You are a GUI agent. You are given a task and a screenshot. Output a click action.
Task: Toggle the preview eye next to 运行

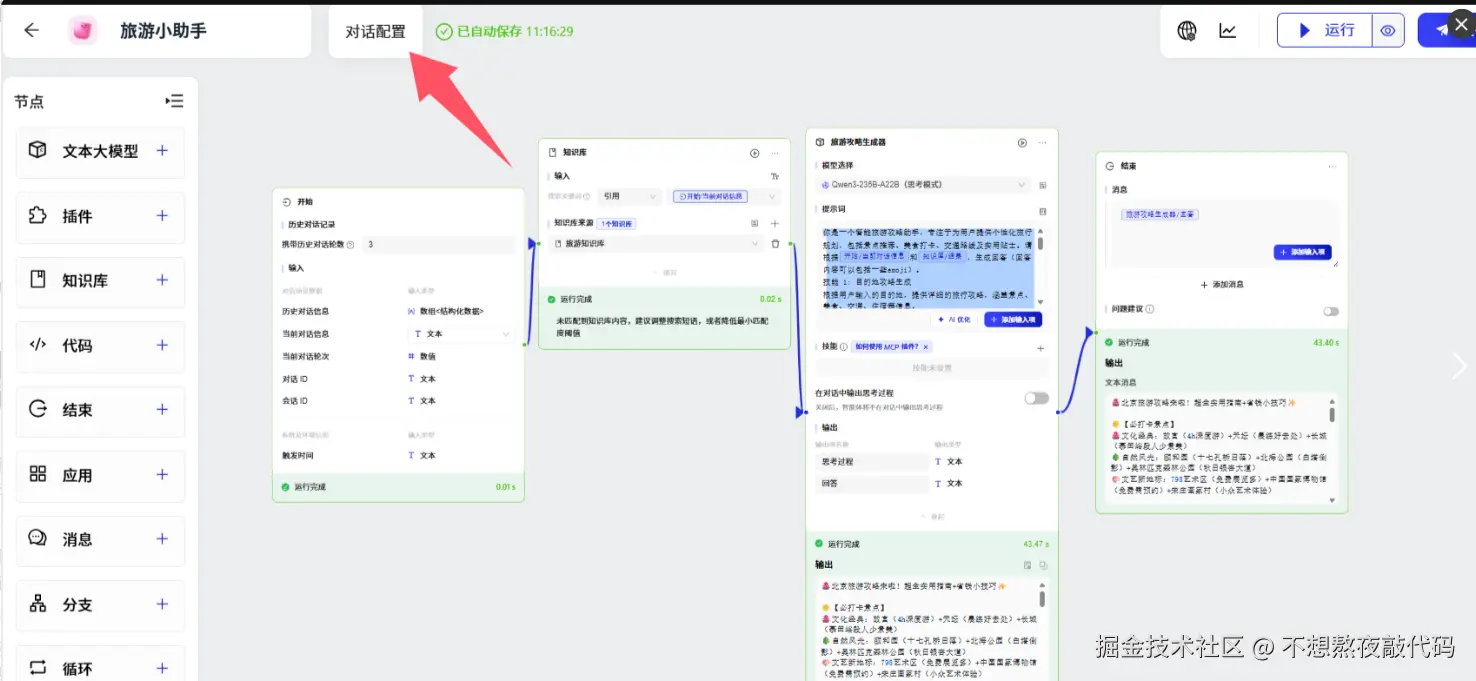point(1388,31)
